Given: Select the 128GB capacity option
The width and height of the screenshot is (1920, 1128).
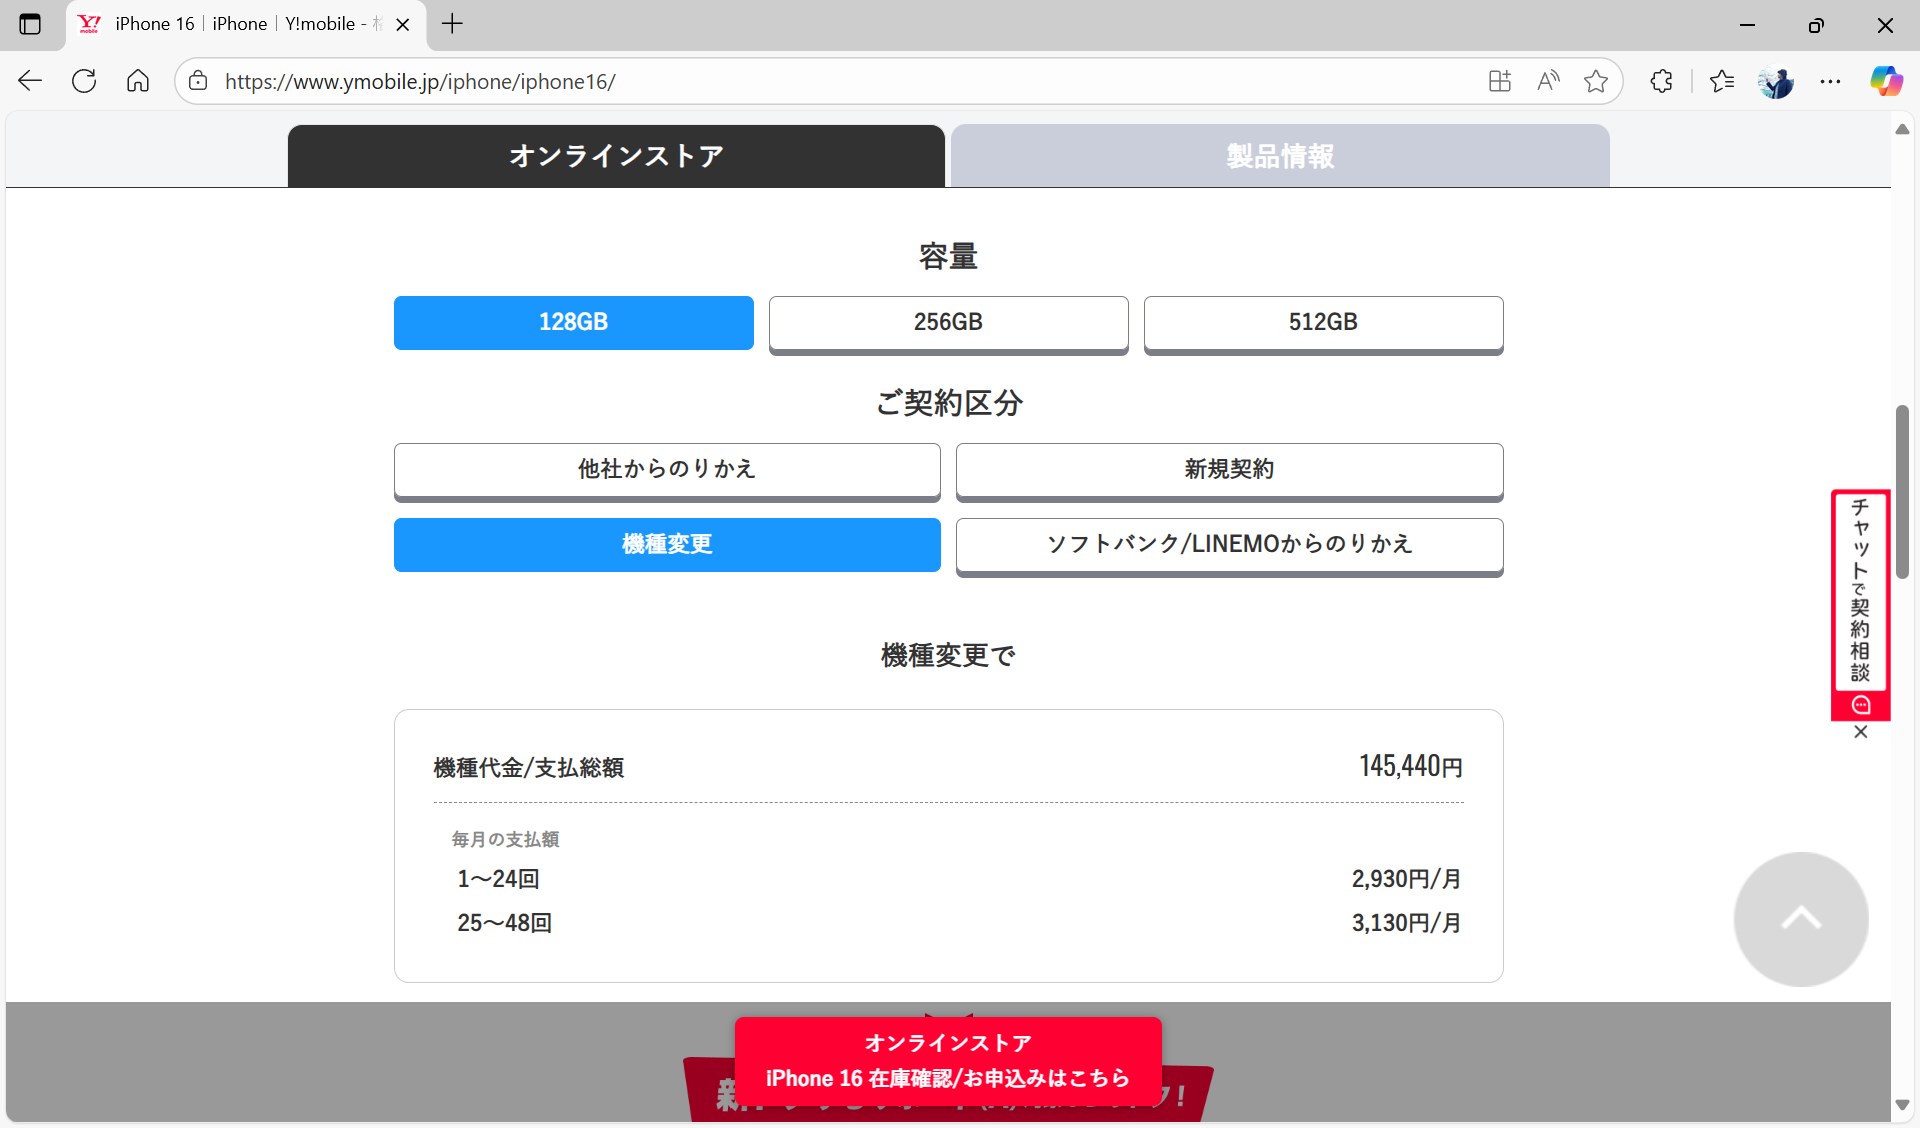Looking at the screenshot, I should click(x=573, y=322).
